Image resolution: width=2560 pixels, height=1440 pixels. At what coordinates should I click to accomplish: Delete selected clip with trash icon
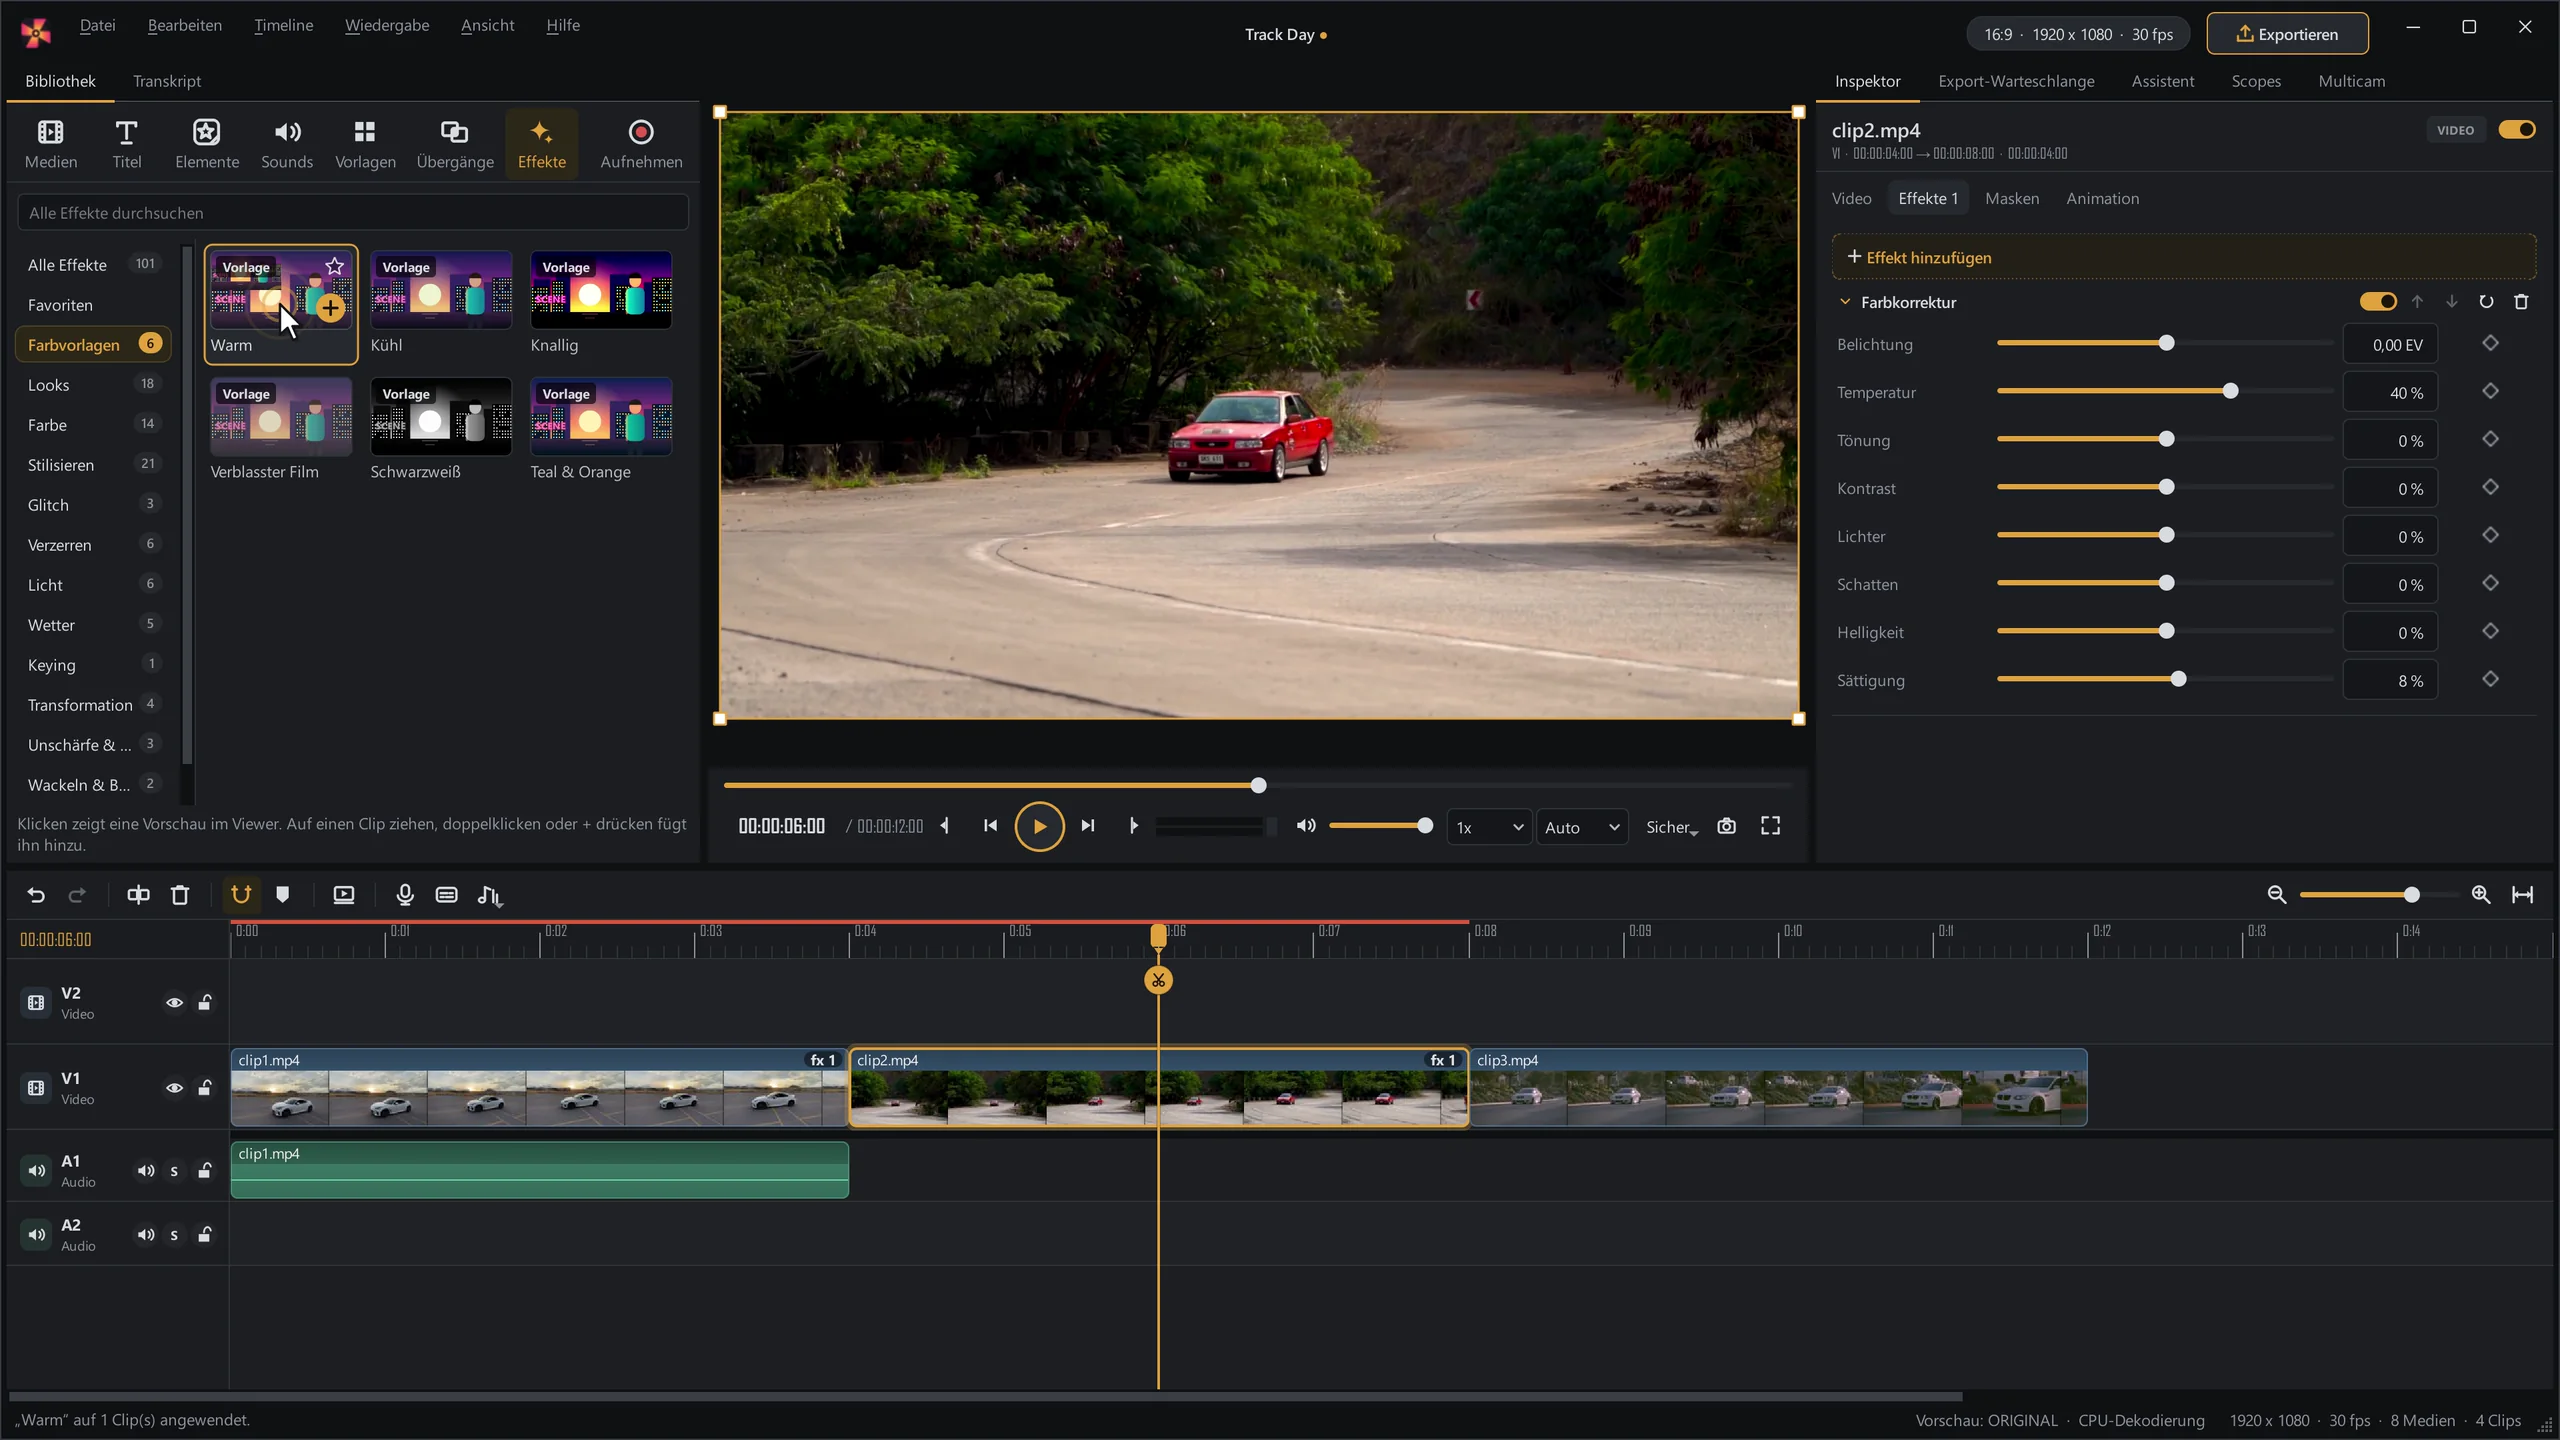[x=180, y=895]
